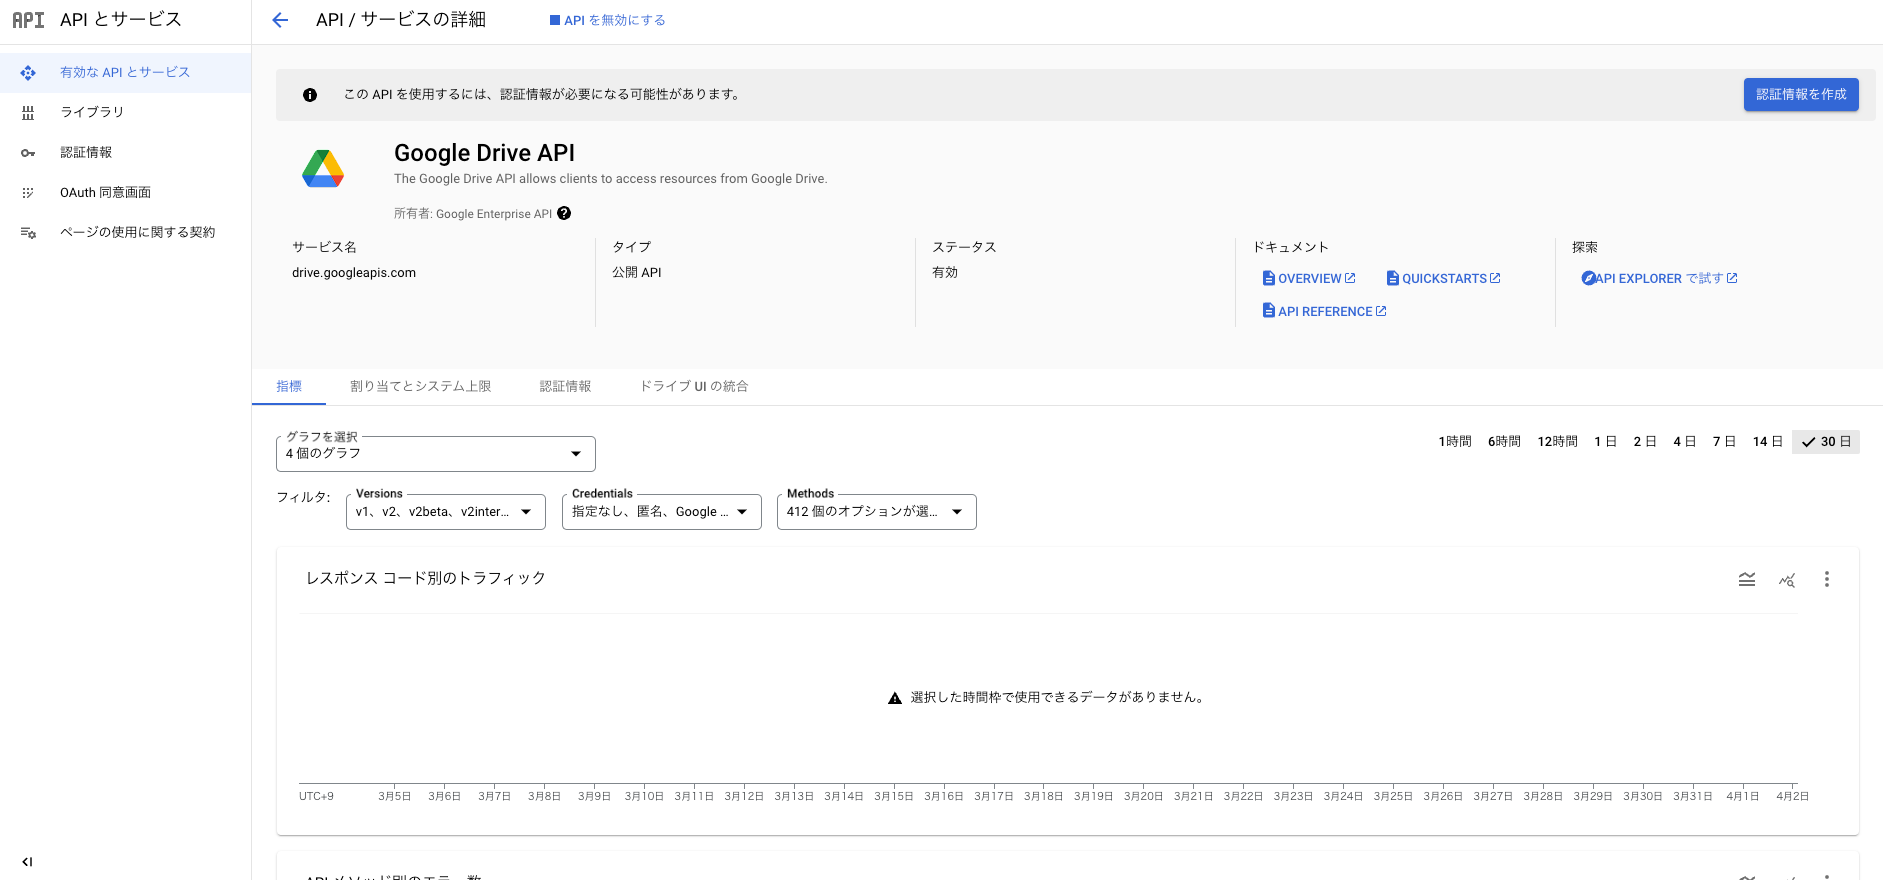Click the info icon in the credentials banner
1883x880 pixels.
tap(310, 95)
